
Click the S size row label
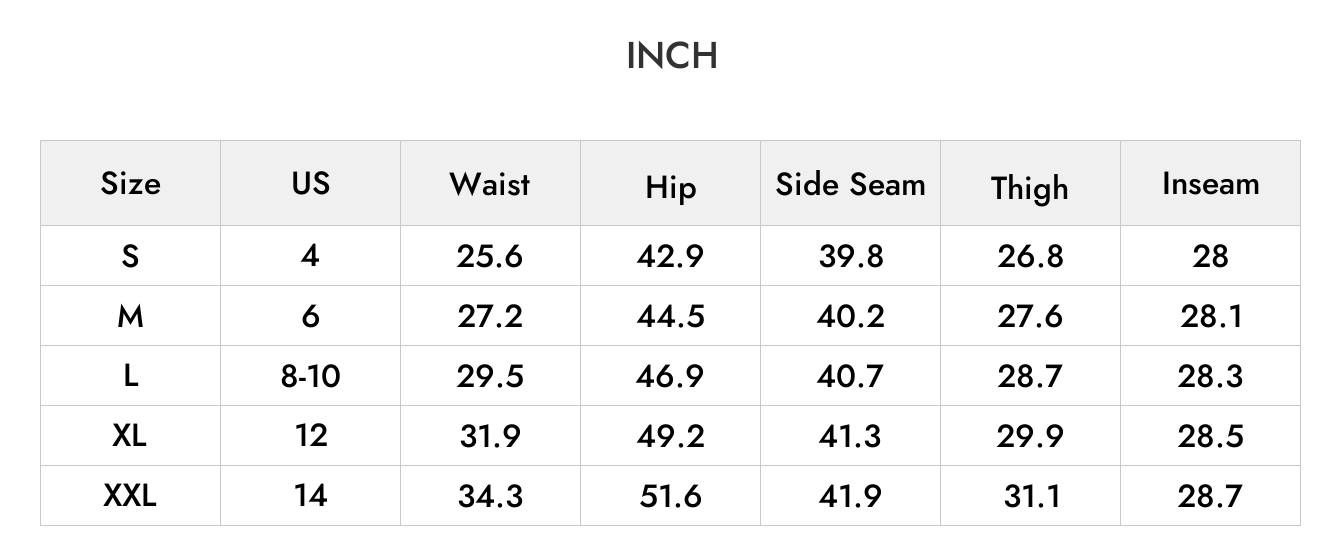[x=130, y=256]
